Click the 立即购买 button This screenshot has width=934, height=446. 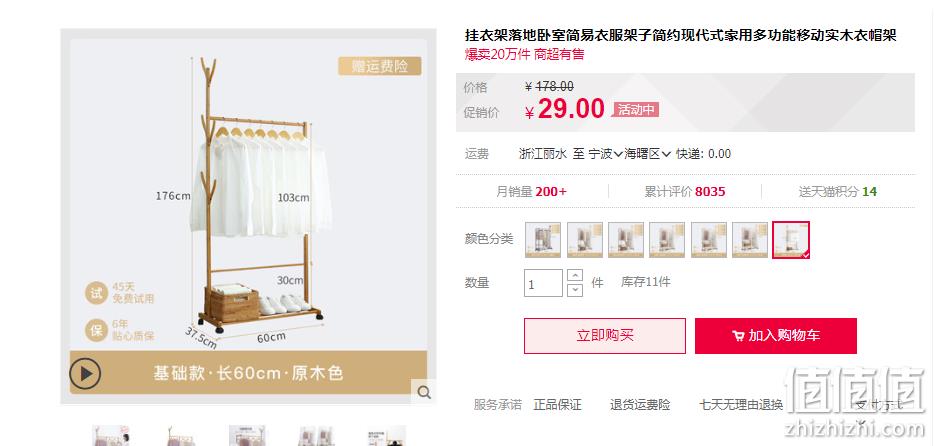coord(605,336)
